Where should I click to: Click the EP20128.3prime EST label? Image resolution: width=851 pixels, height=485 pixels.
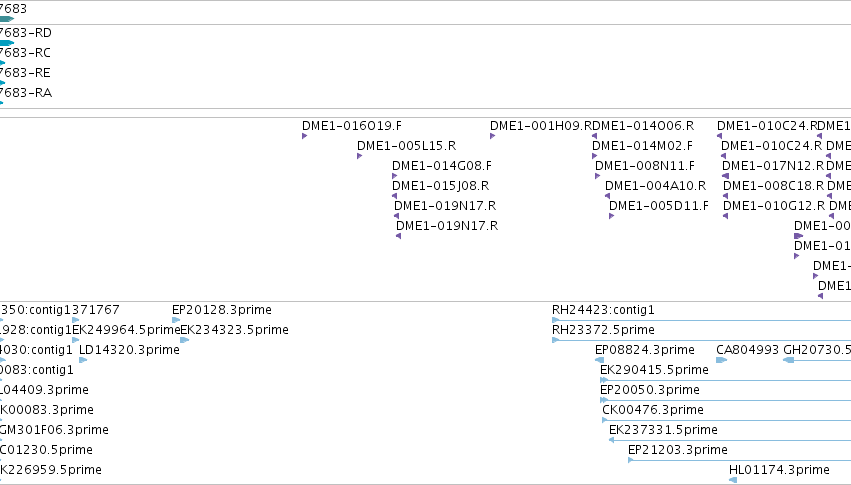click(222, 310)
